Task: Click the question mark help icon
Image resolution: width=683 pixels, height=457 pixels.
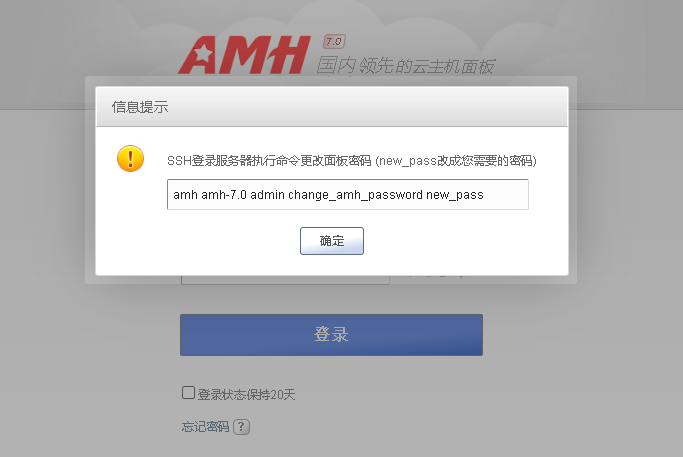Action: tap(241, 427)
